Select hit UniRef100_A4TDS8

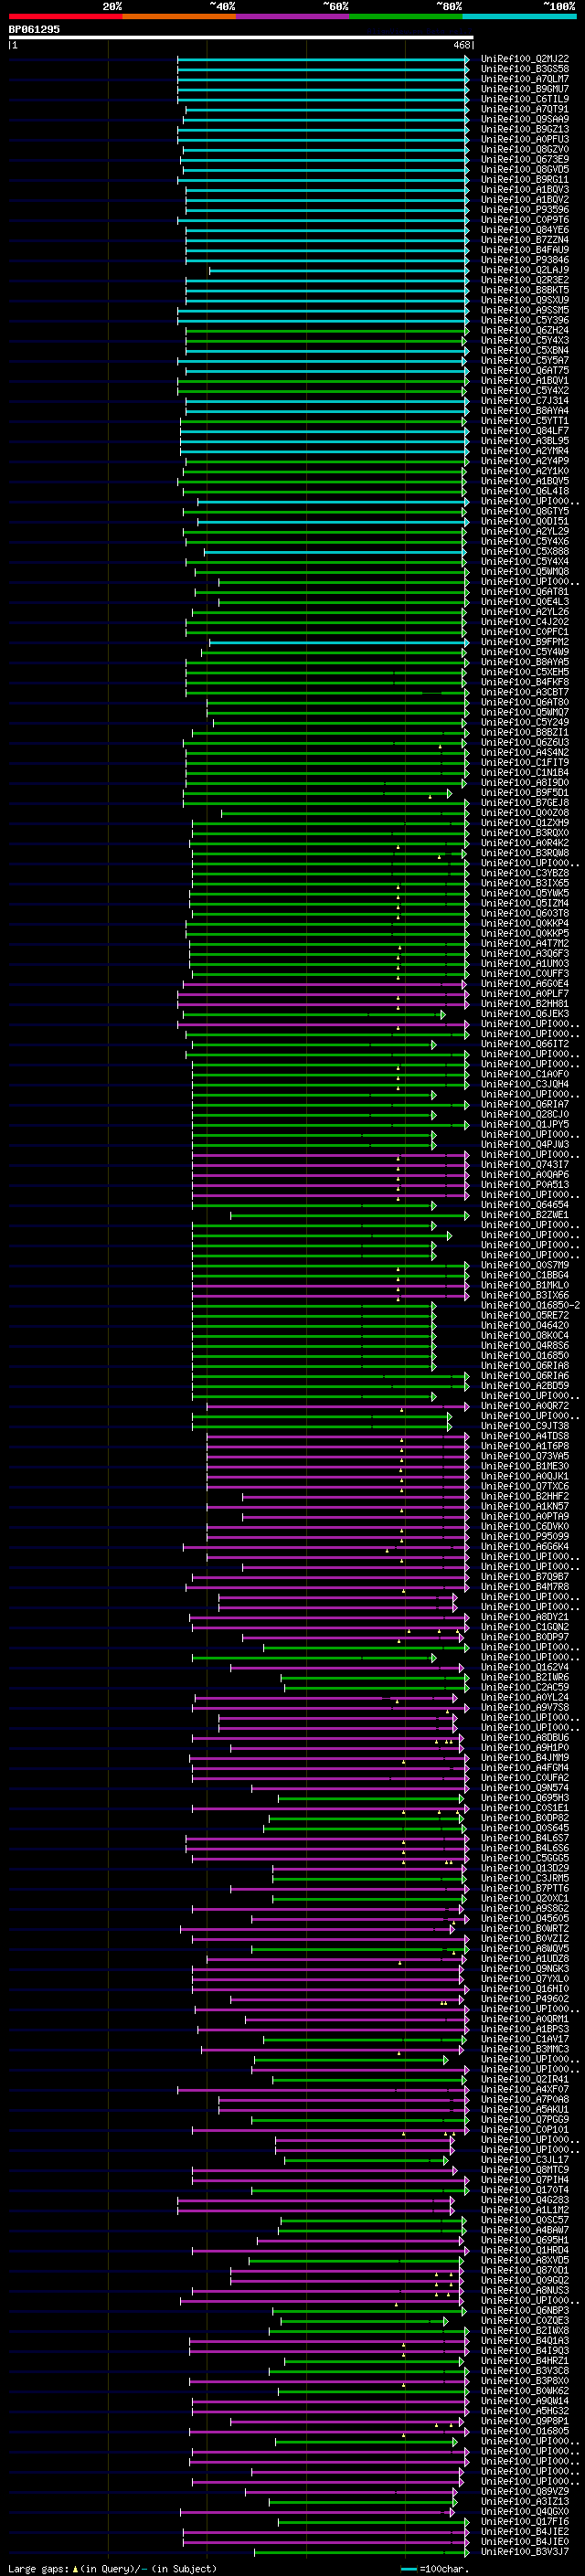[524, 1436]
